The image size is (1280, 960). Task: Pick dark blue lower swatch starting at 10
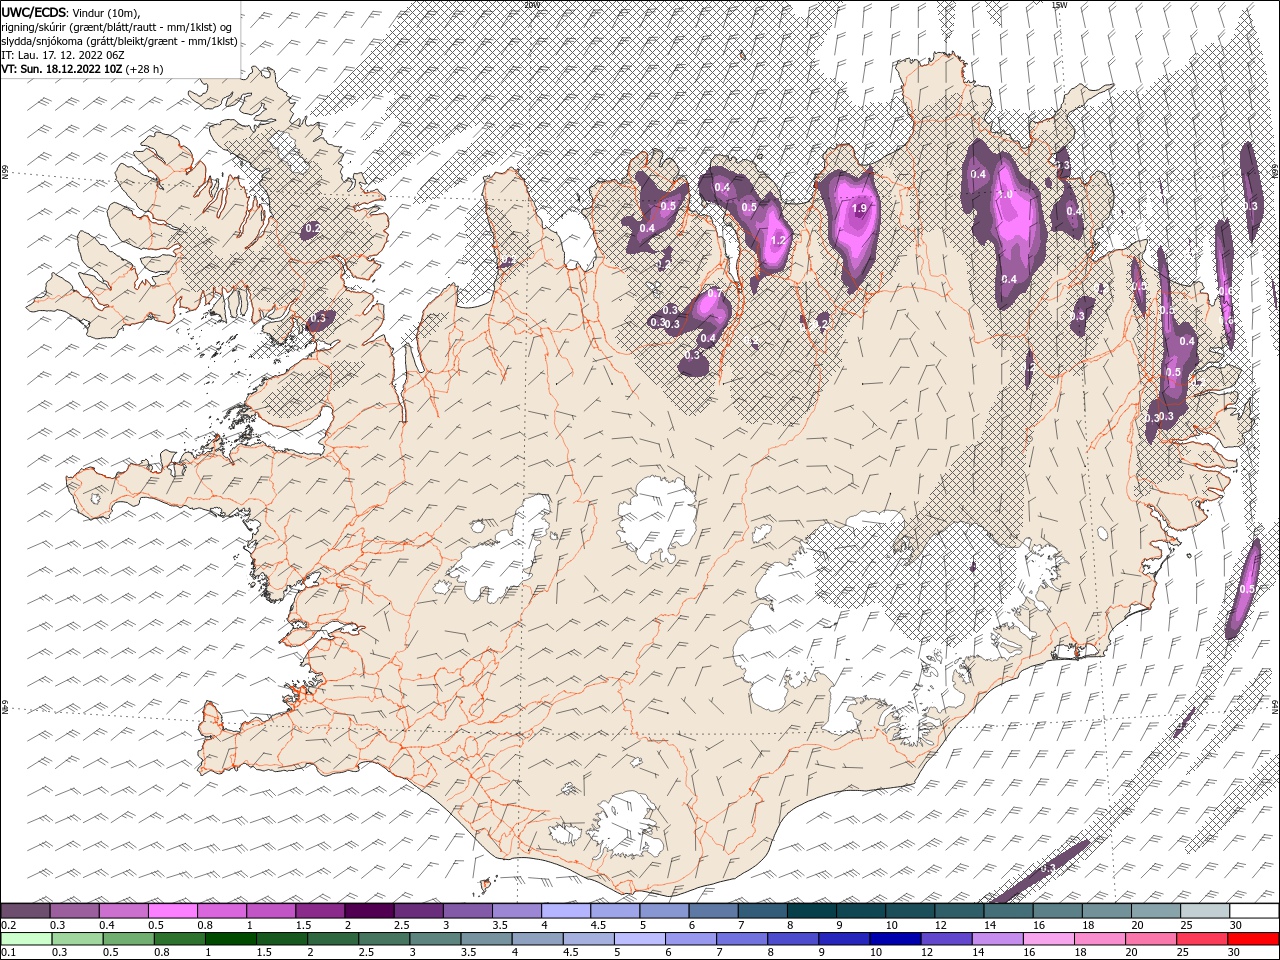click(895, 939)
